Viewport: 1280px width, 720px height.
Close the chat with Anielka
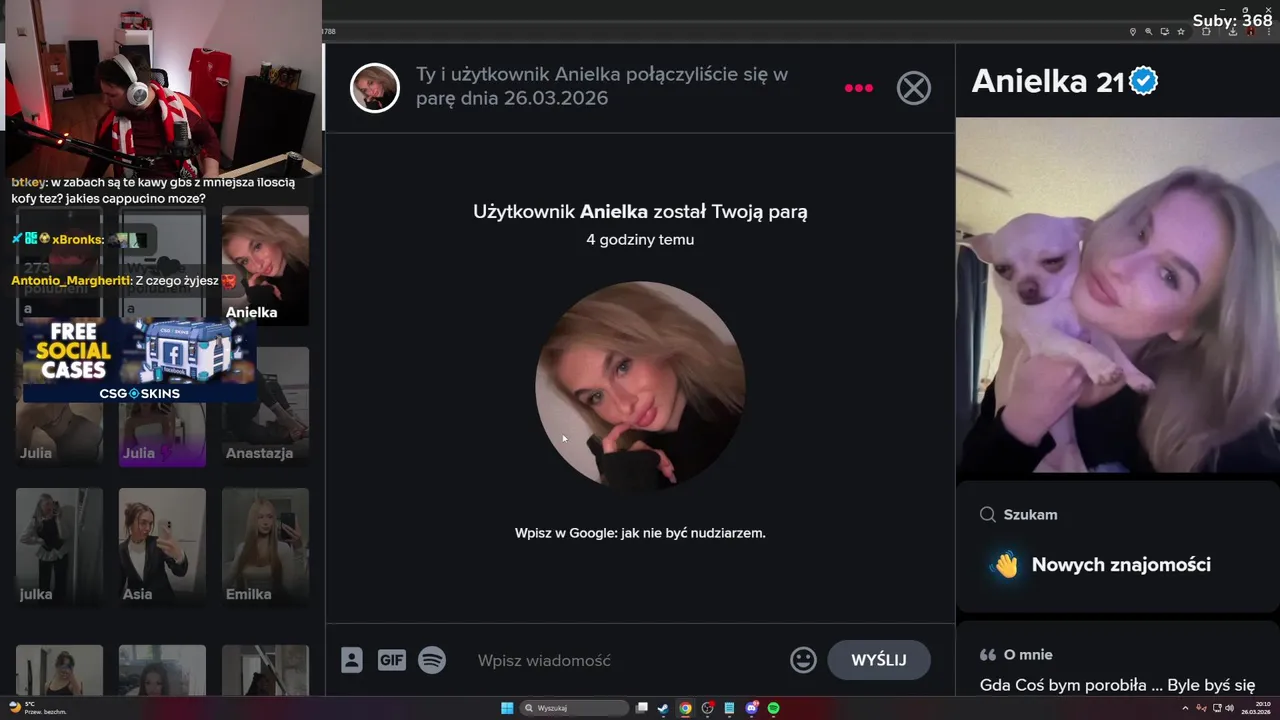tap(913, 88)
